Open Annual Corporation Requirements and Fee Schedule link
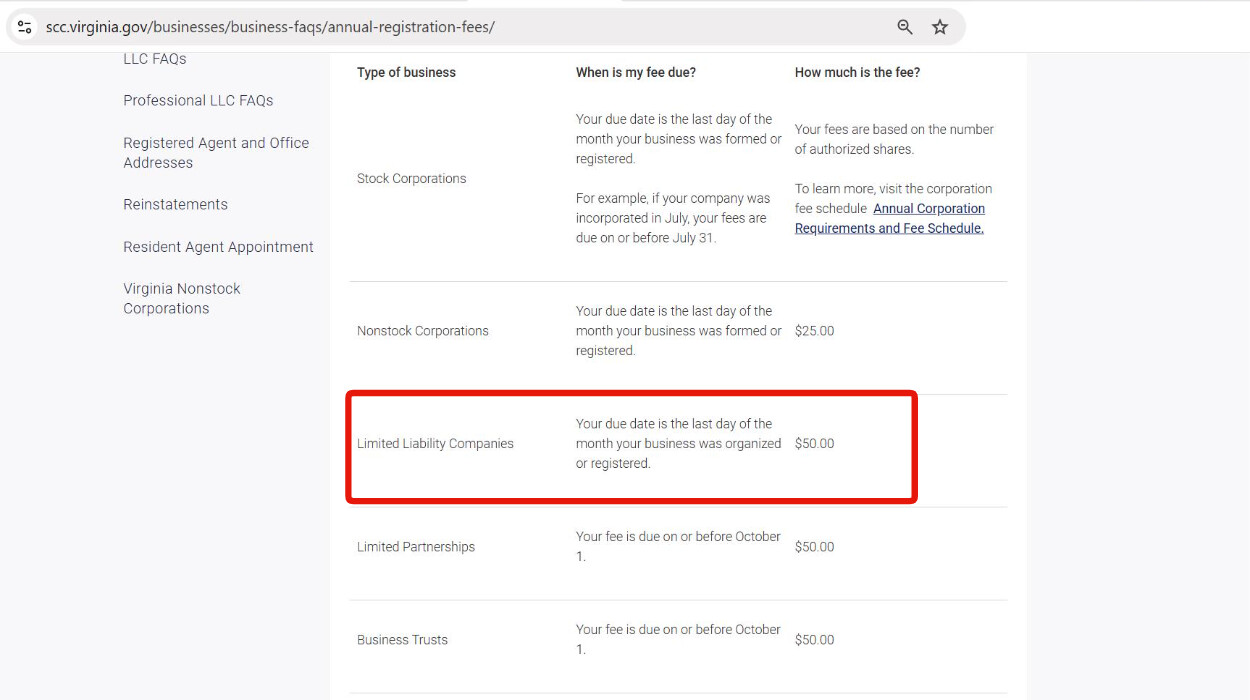 click(x=890, y=218)
